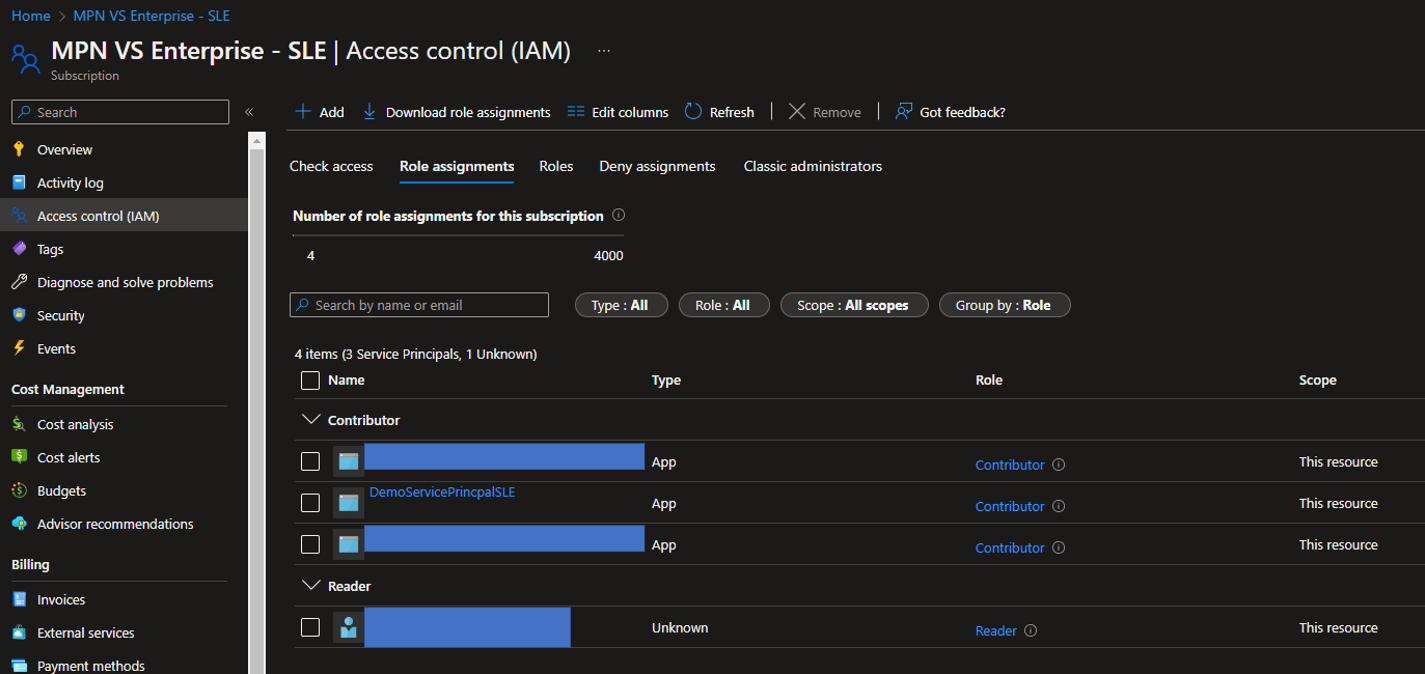Viewport: 1425px width, 674px height.
Task: Click the Tags icon in sidebar
Action: click(x=18, y=248)
